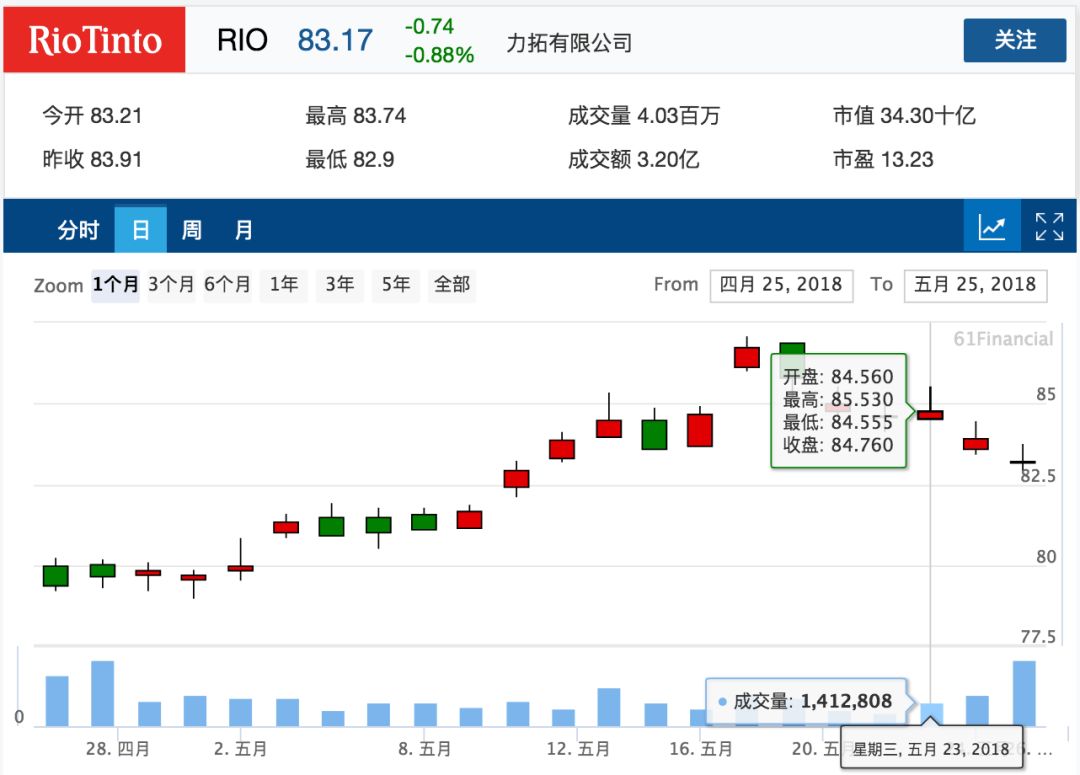The width and height of the screenshot is (1080, 775).
Task: Click the company name 力拓有限公司
Action: (x=569, y=43)
